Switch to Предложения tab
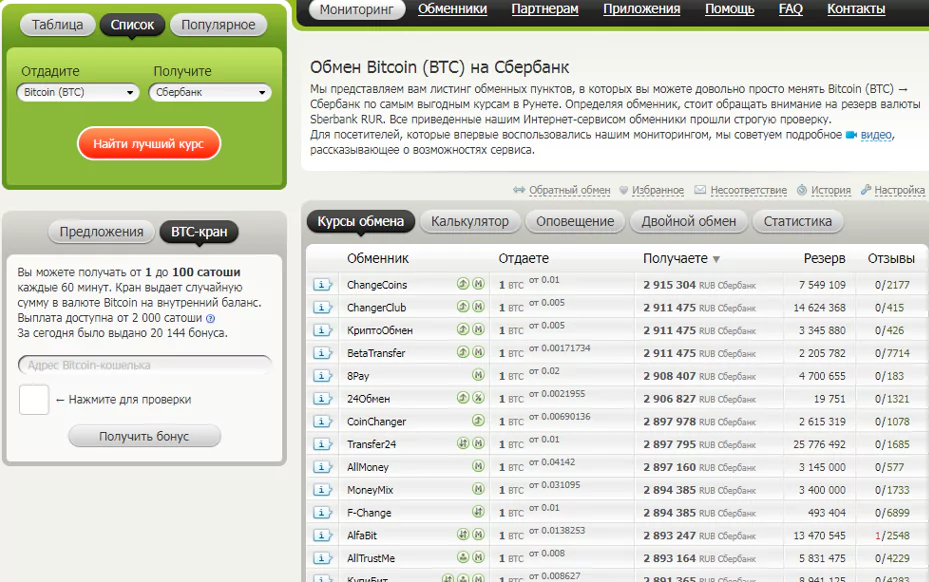 coord(101,232)
